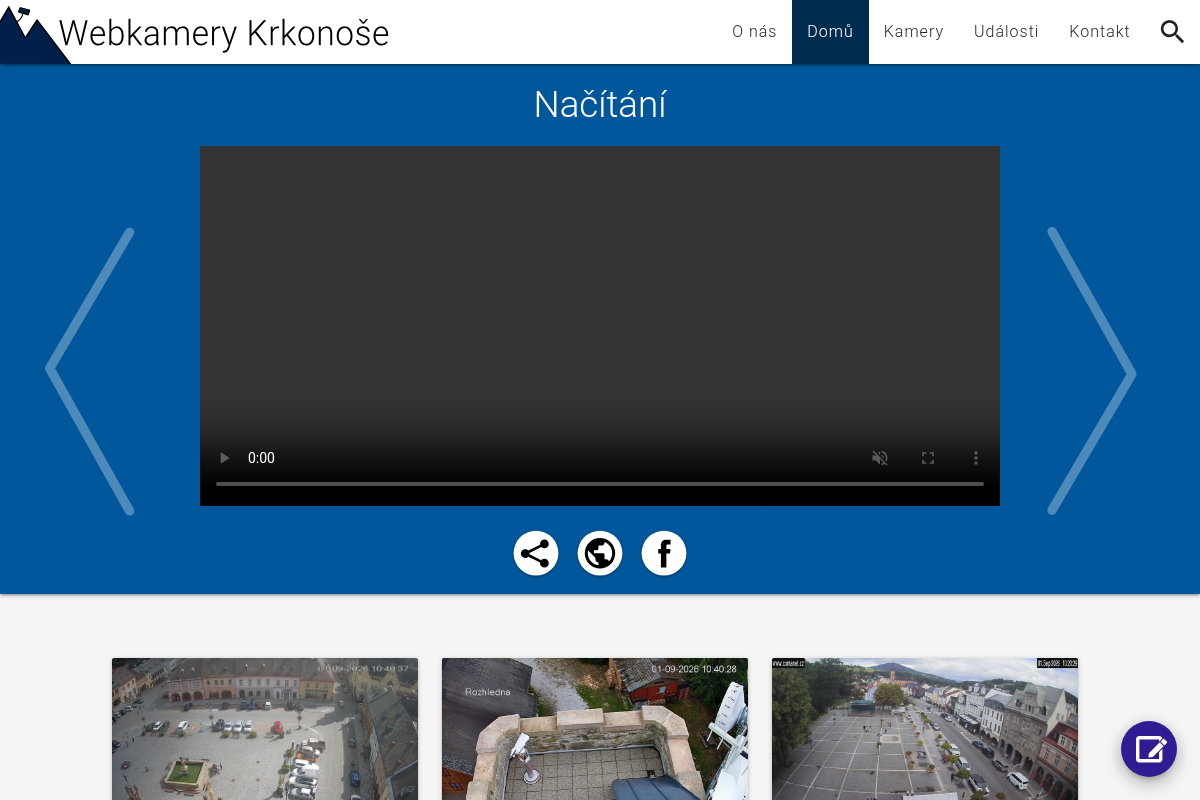1200x800 pixels.
Task: Open the globe website icon button
Action: [600, 553]
